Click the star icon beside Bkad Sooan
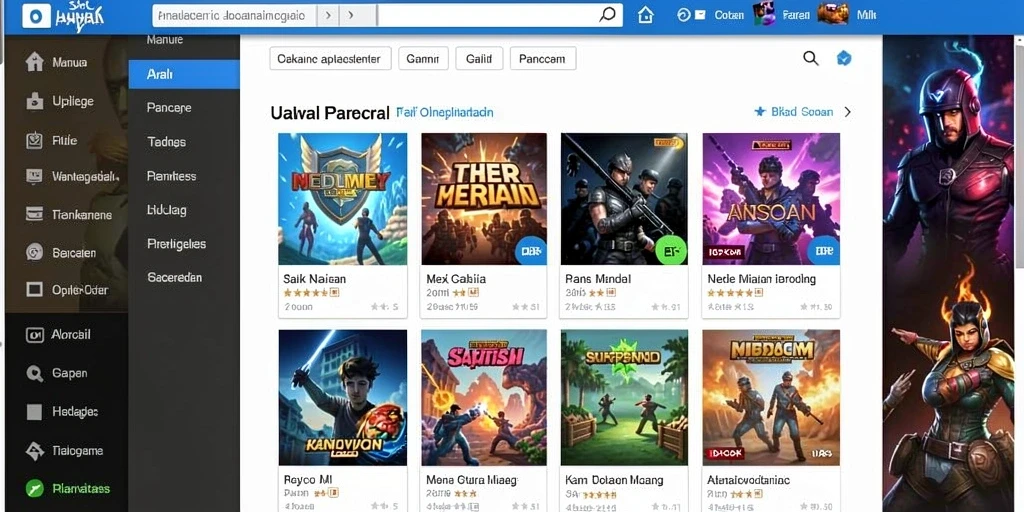The image size is (1024, 512). coord(760,112)
